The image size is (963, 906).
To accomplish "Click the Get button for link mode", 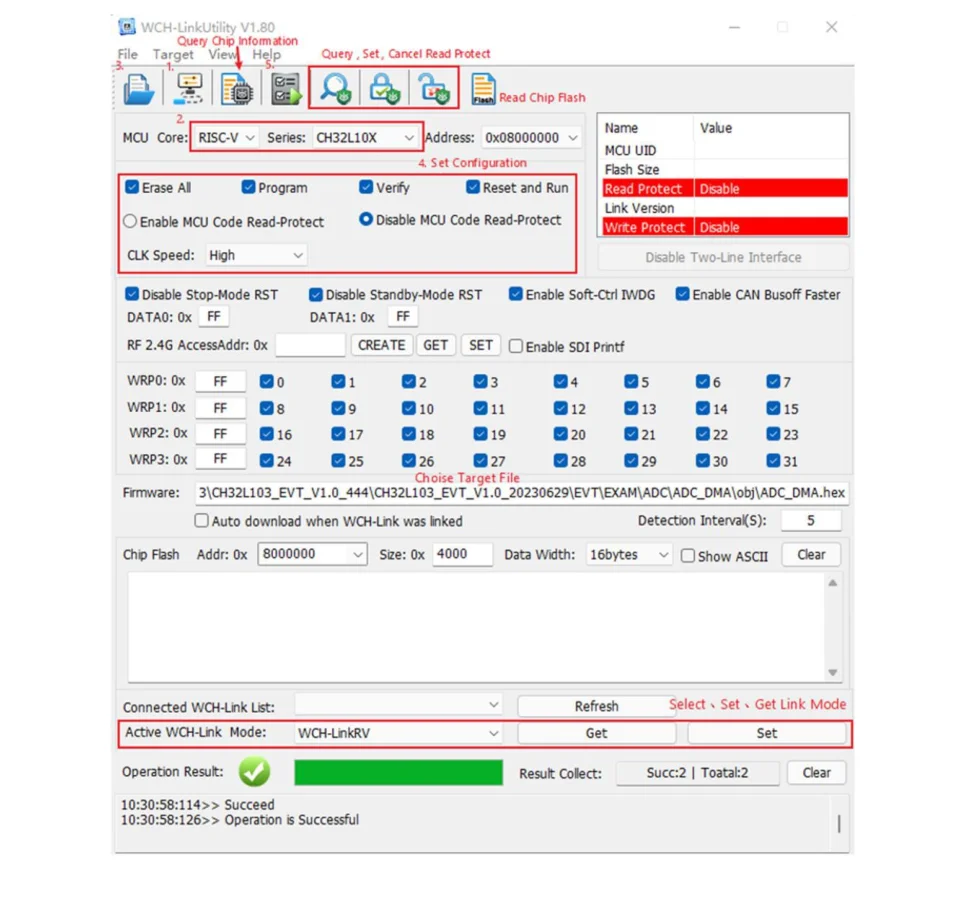I will click(596, 733).
